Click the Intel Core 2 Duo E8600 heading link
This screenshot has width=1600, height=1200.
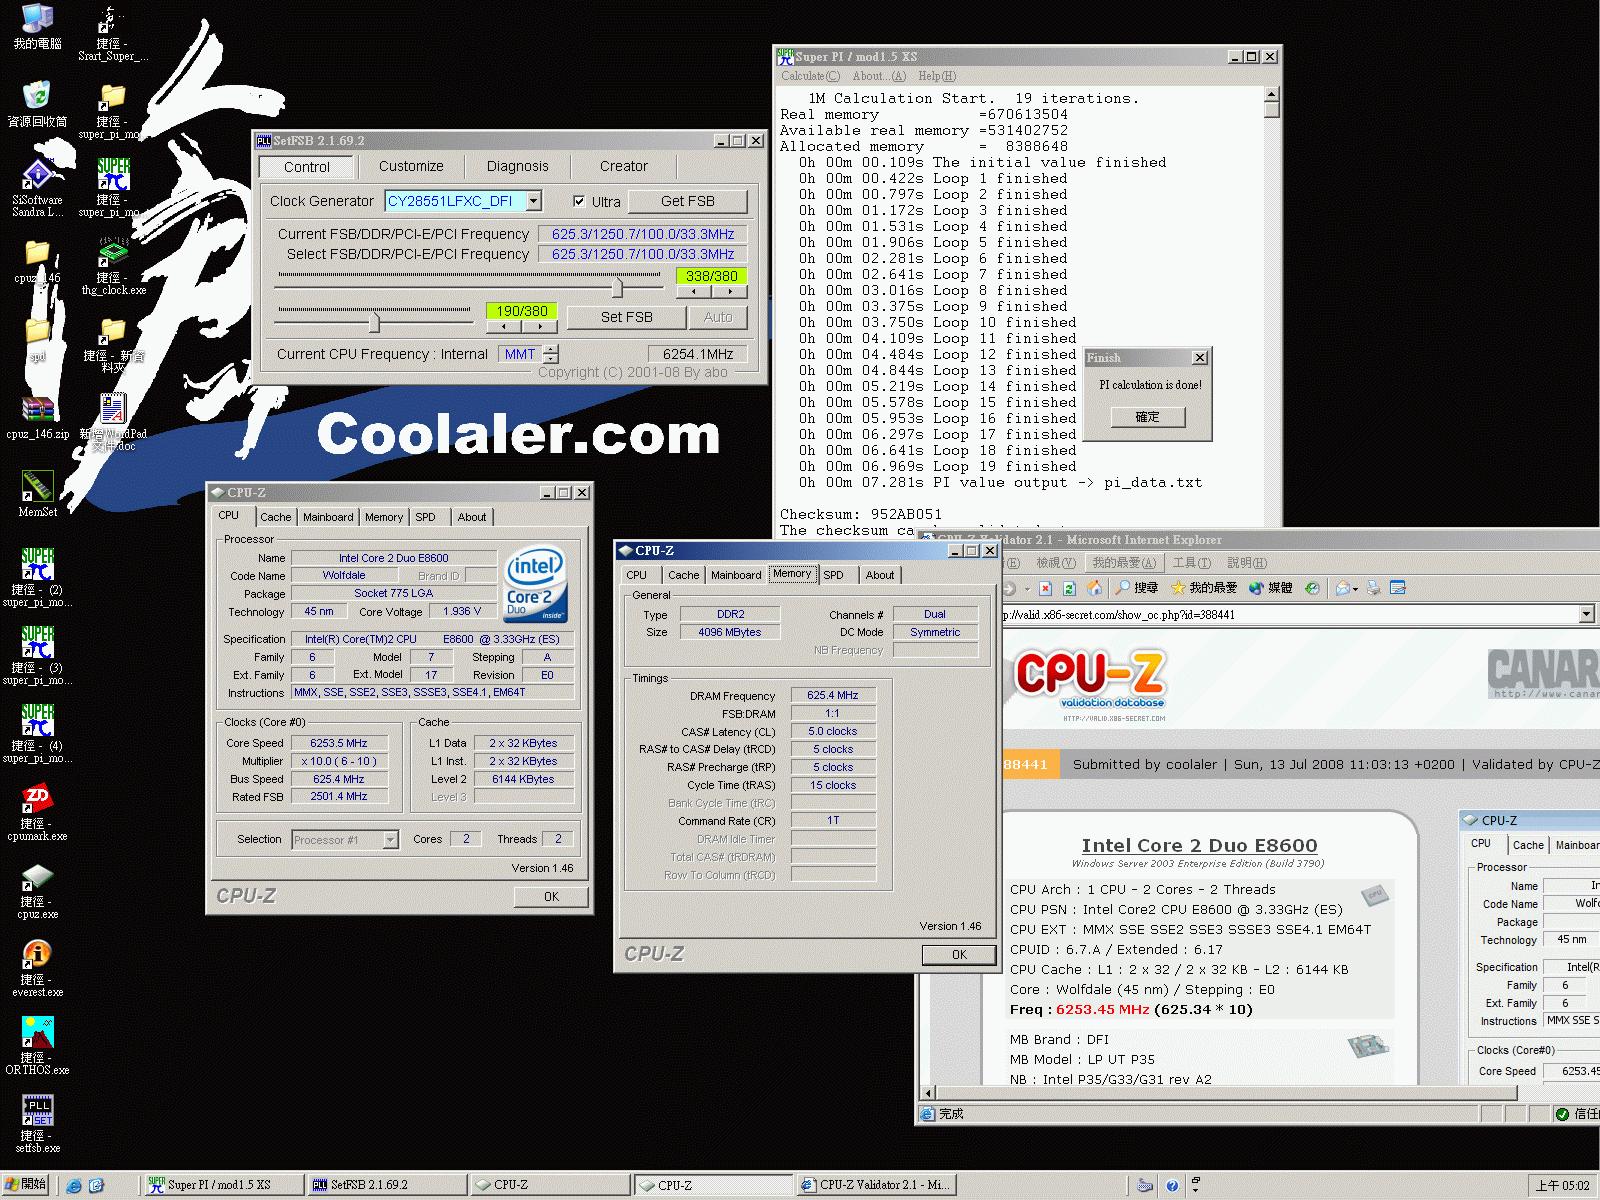coord(1199,845)
